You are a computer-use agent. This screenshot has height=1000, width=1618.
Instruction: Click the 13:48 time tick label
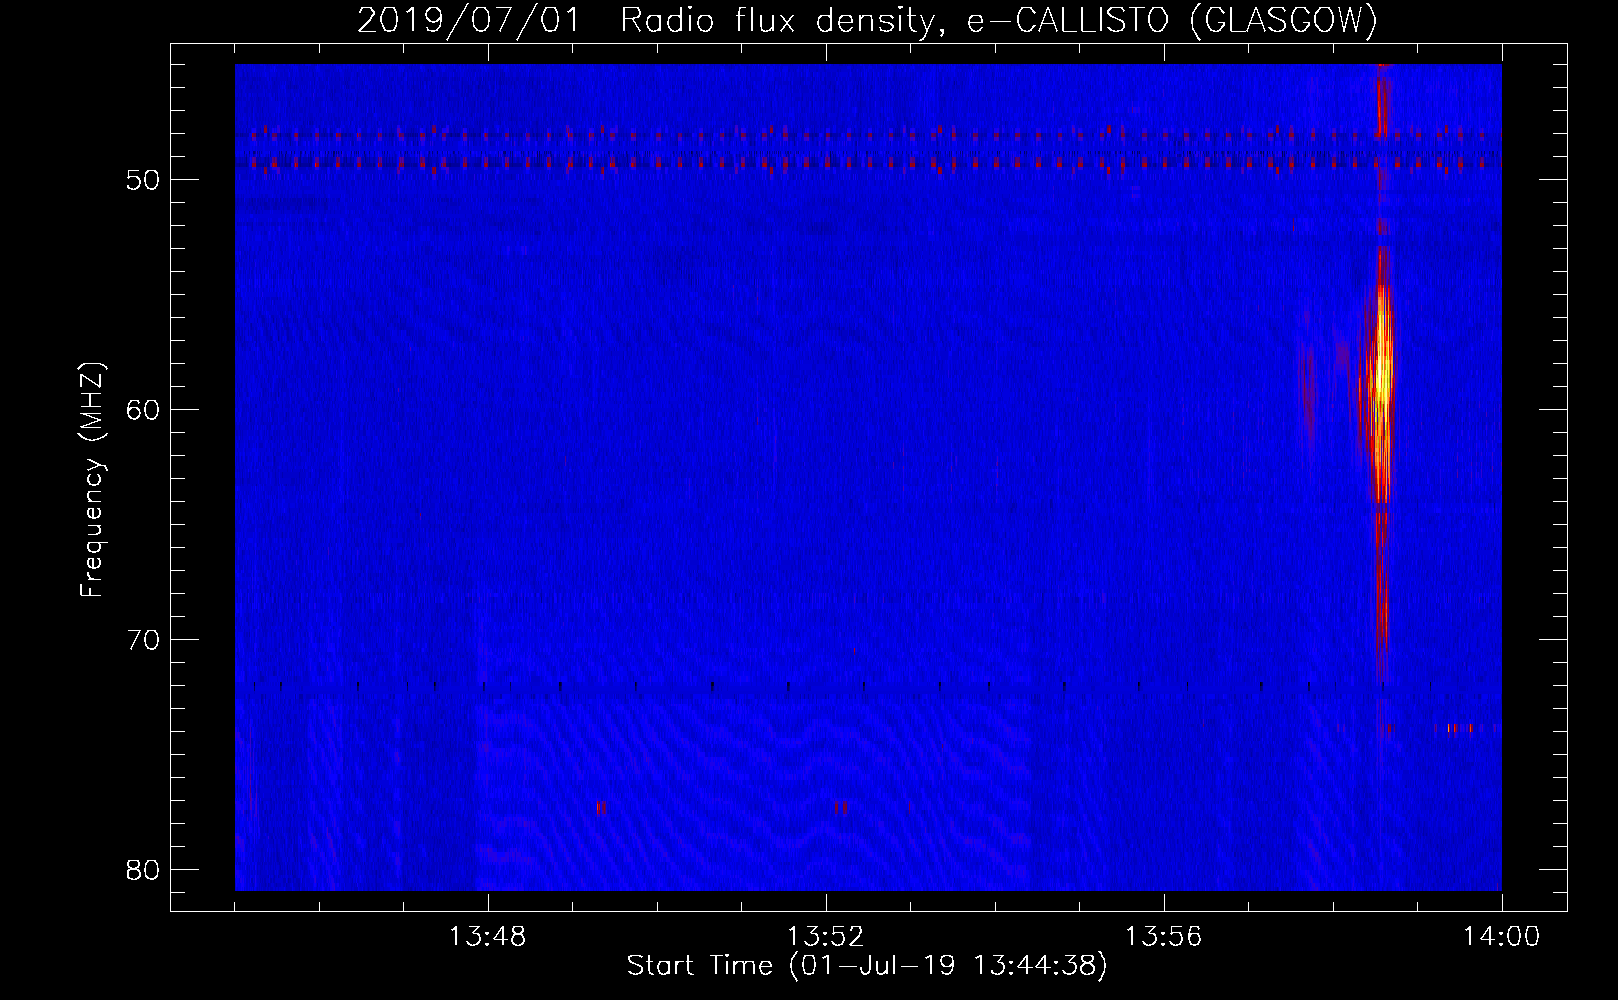[488, 937]
